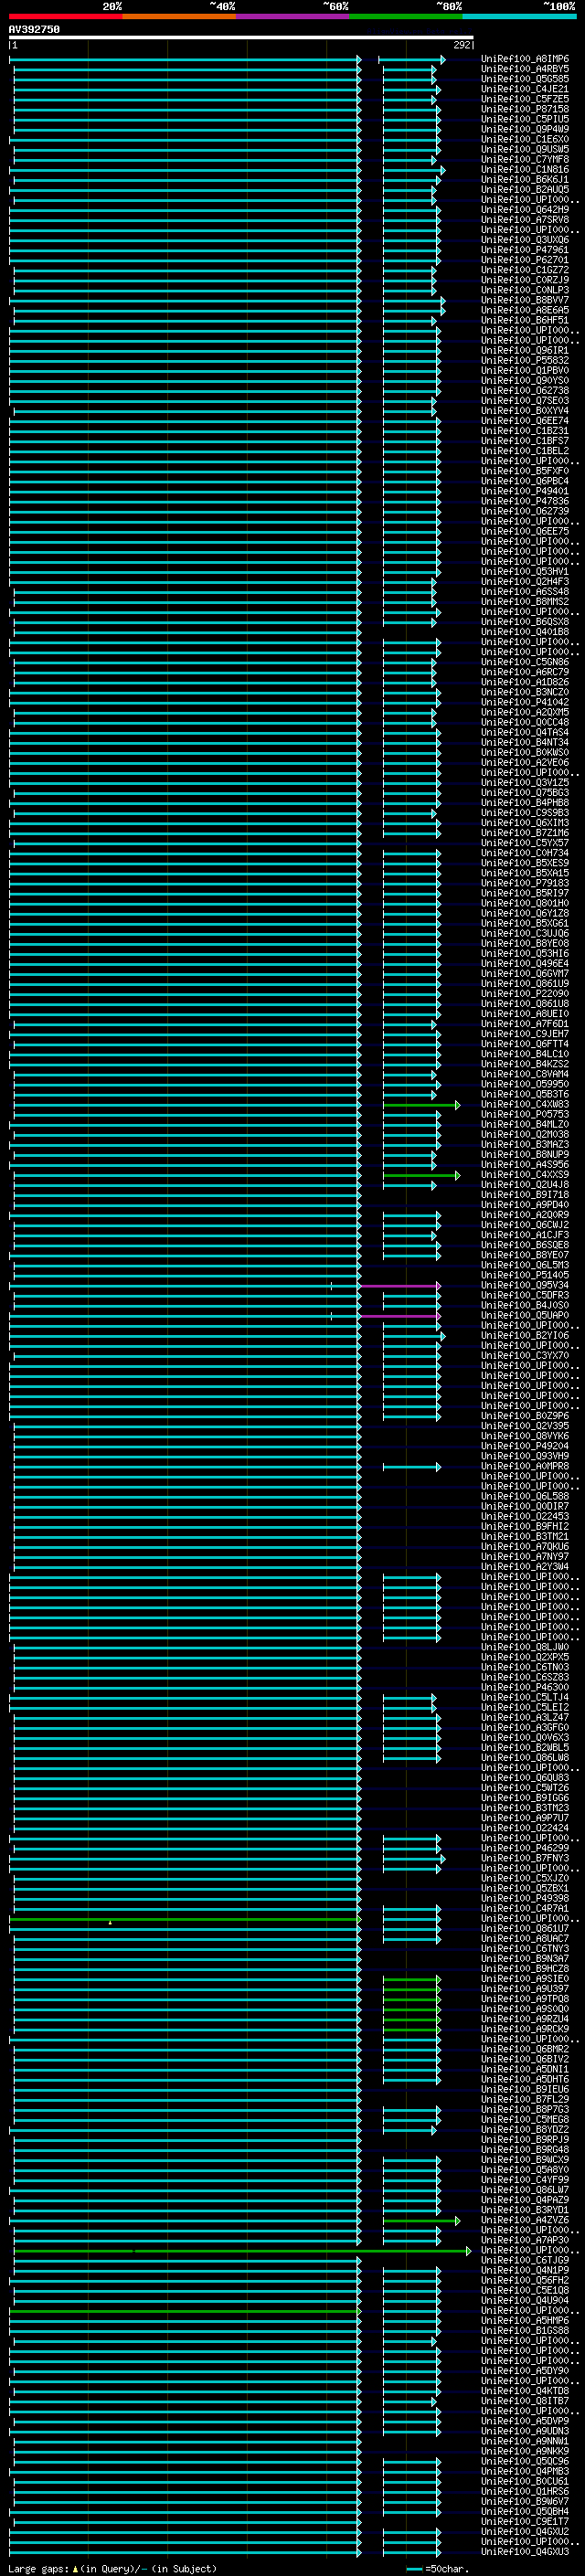Select hit UniRef100_C4JE21
Viewport: 585px width, 2576px height.
pos(525,89)
